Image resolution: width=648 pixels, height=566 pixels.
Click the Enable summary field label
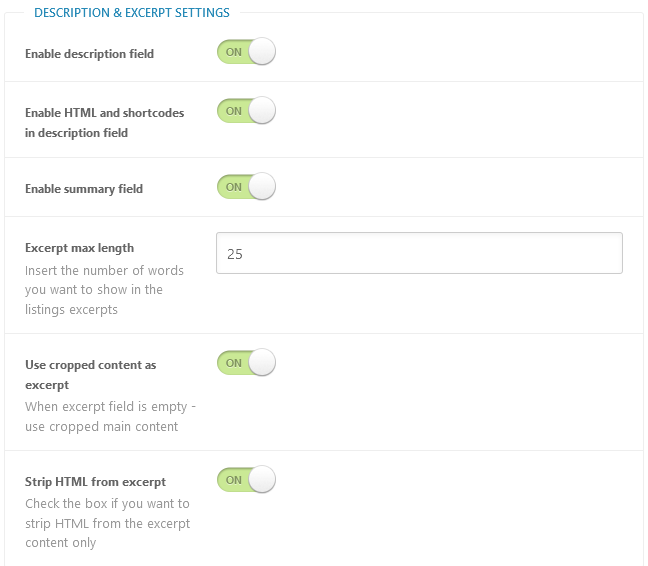click(84, 189)
